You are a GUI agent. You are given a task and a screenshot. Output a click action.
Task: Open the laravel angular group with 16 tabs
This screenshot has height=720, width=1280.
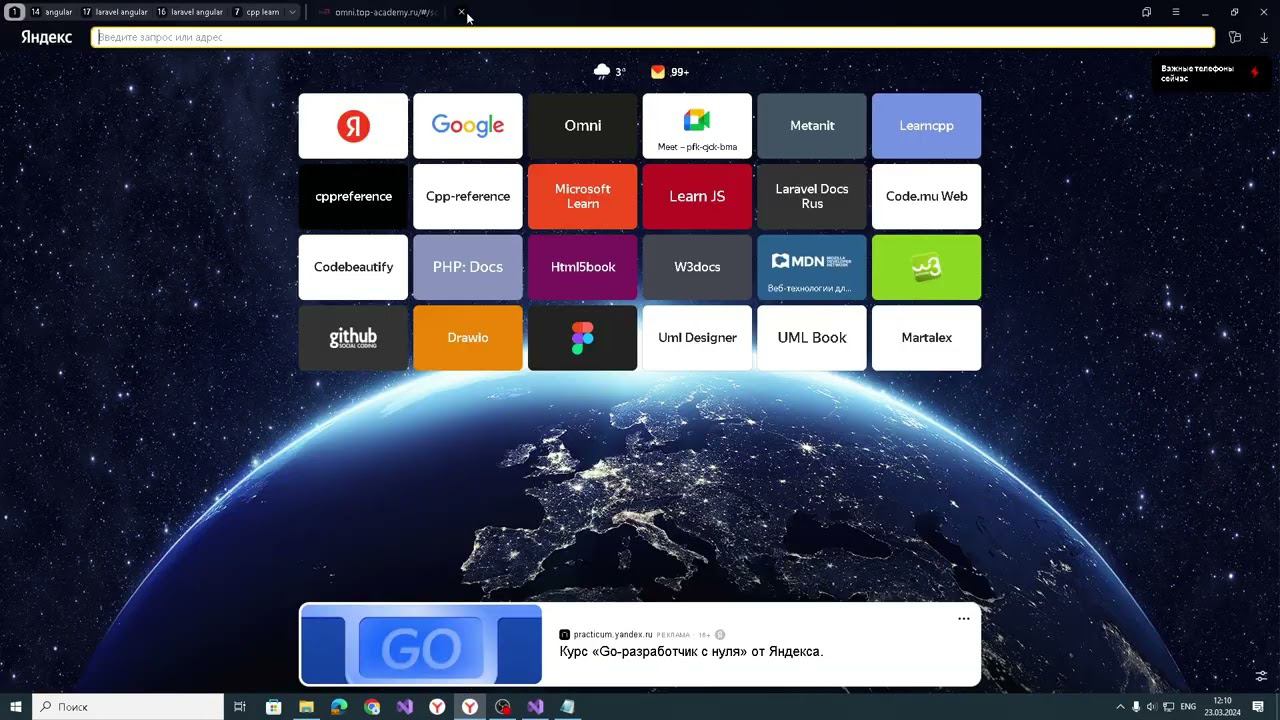tap(190, 12)
